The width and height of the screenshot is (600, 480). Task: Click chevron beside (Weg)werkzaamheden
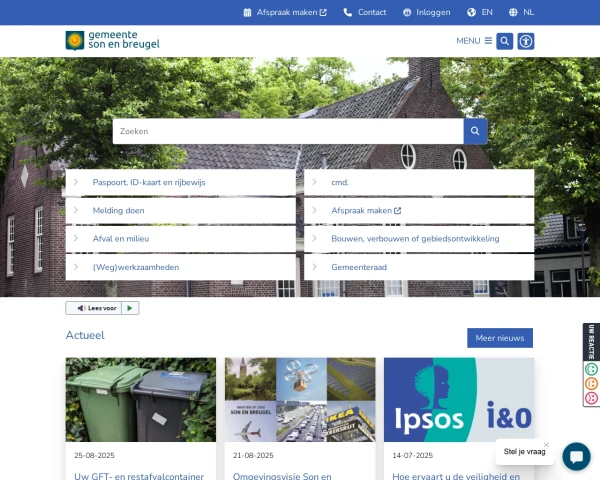click(76, 267)
